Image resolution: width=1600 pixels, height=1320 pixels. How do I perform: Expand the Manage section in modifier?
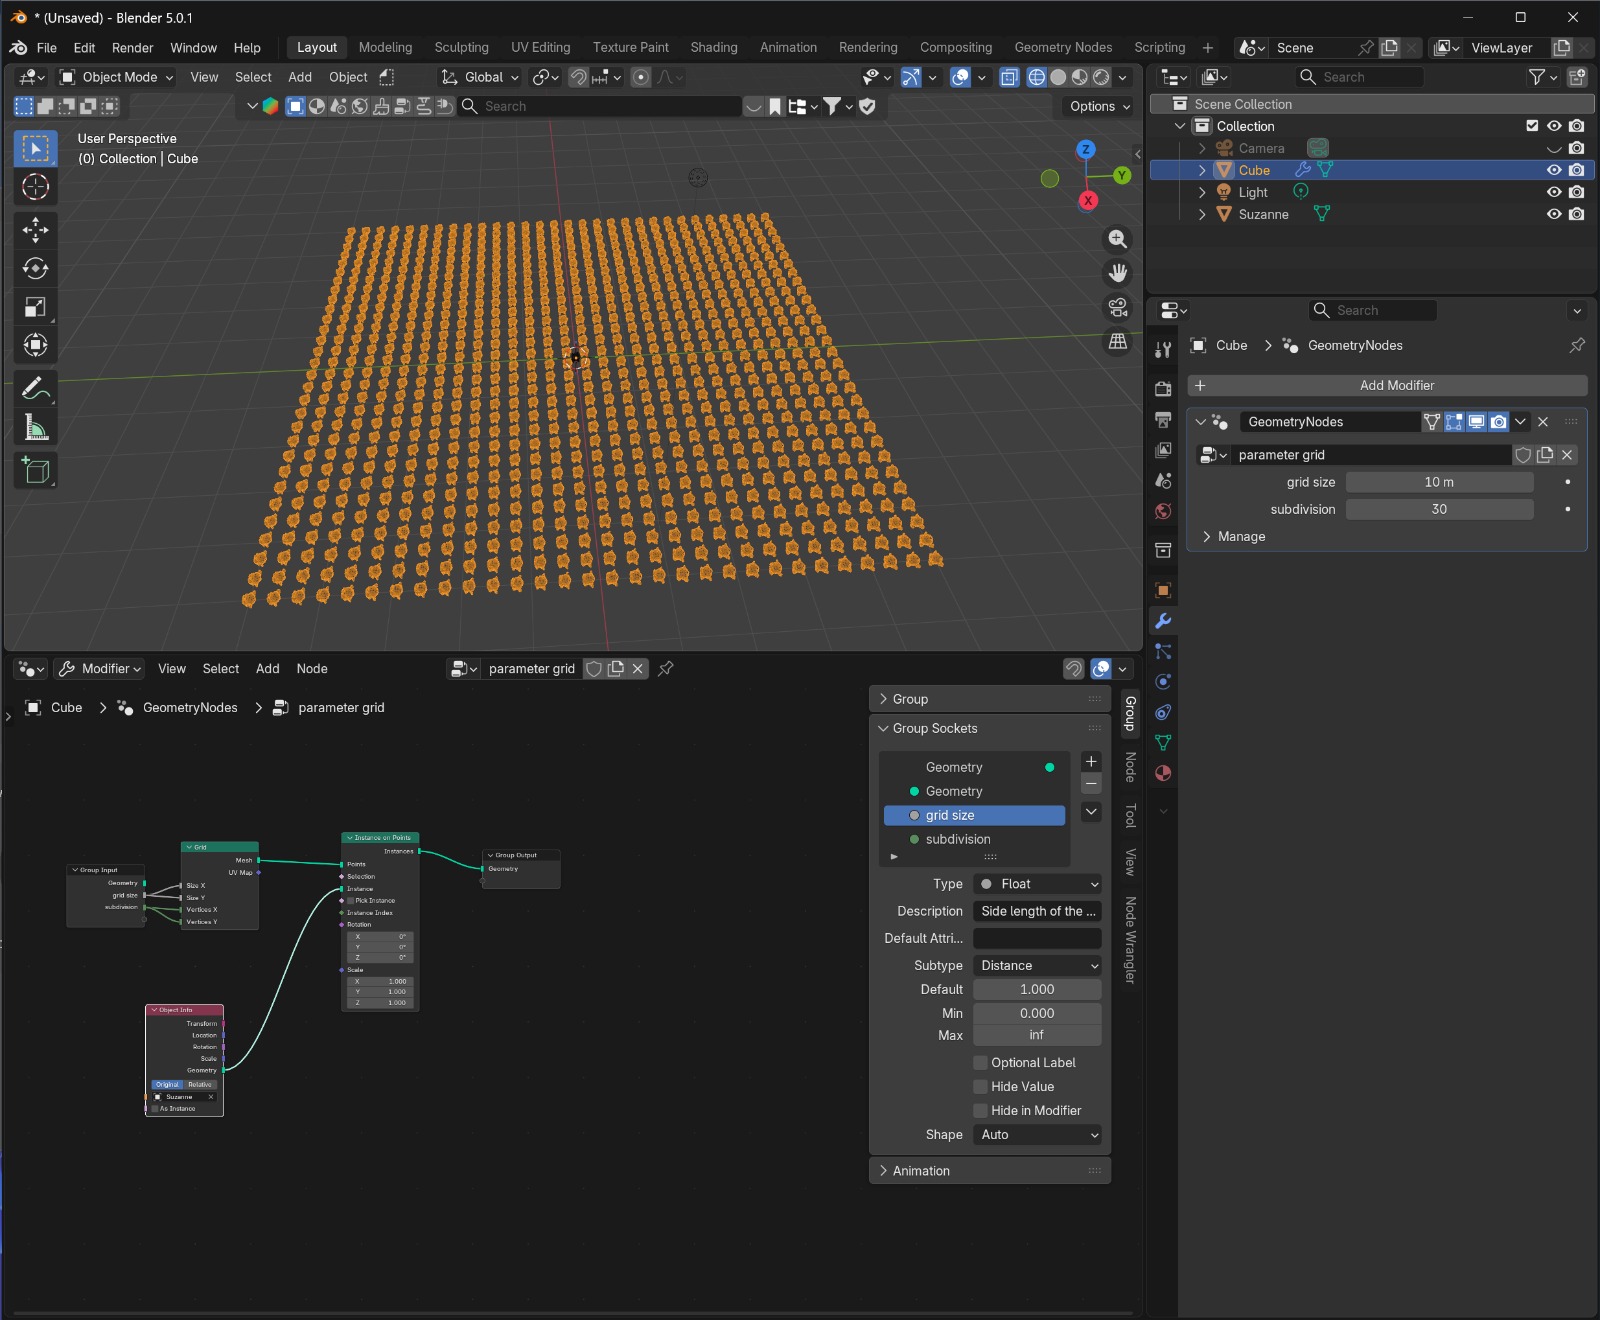(x=1241, y=537)
